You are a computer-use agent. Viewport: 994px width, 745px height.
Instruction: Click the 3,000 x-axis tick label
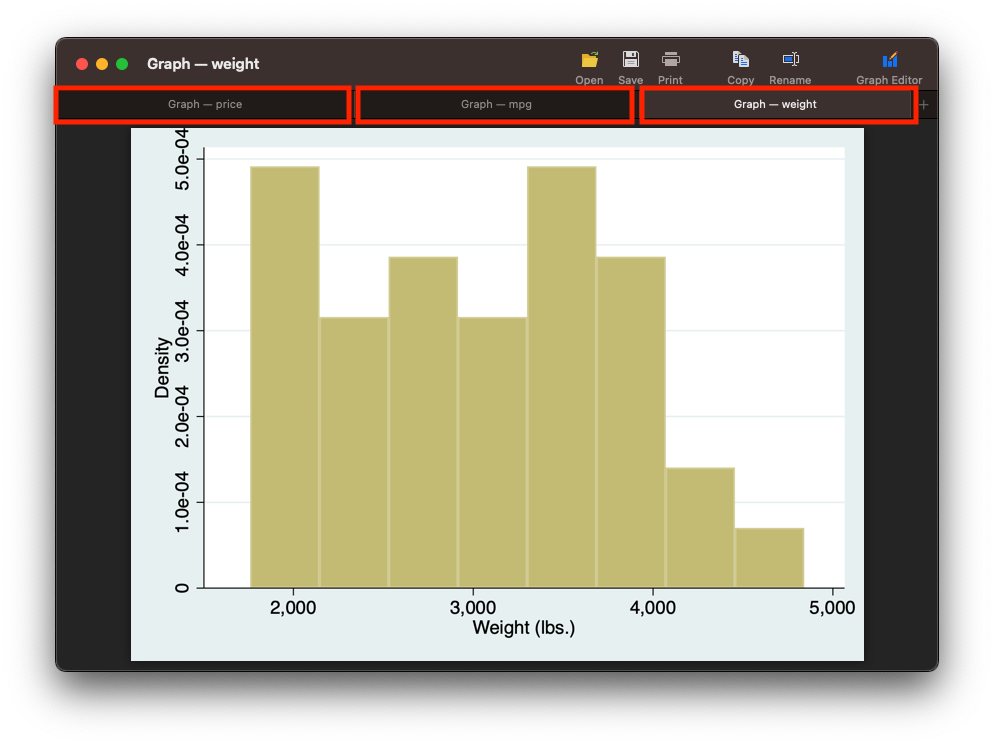(x=473, y=607)
